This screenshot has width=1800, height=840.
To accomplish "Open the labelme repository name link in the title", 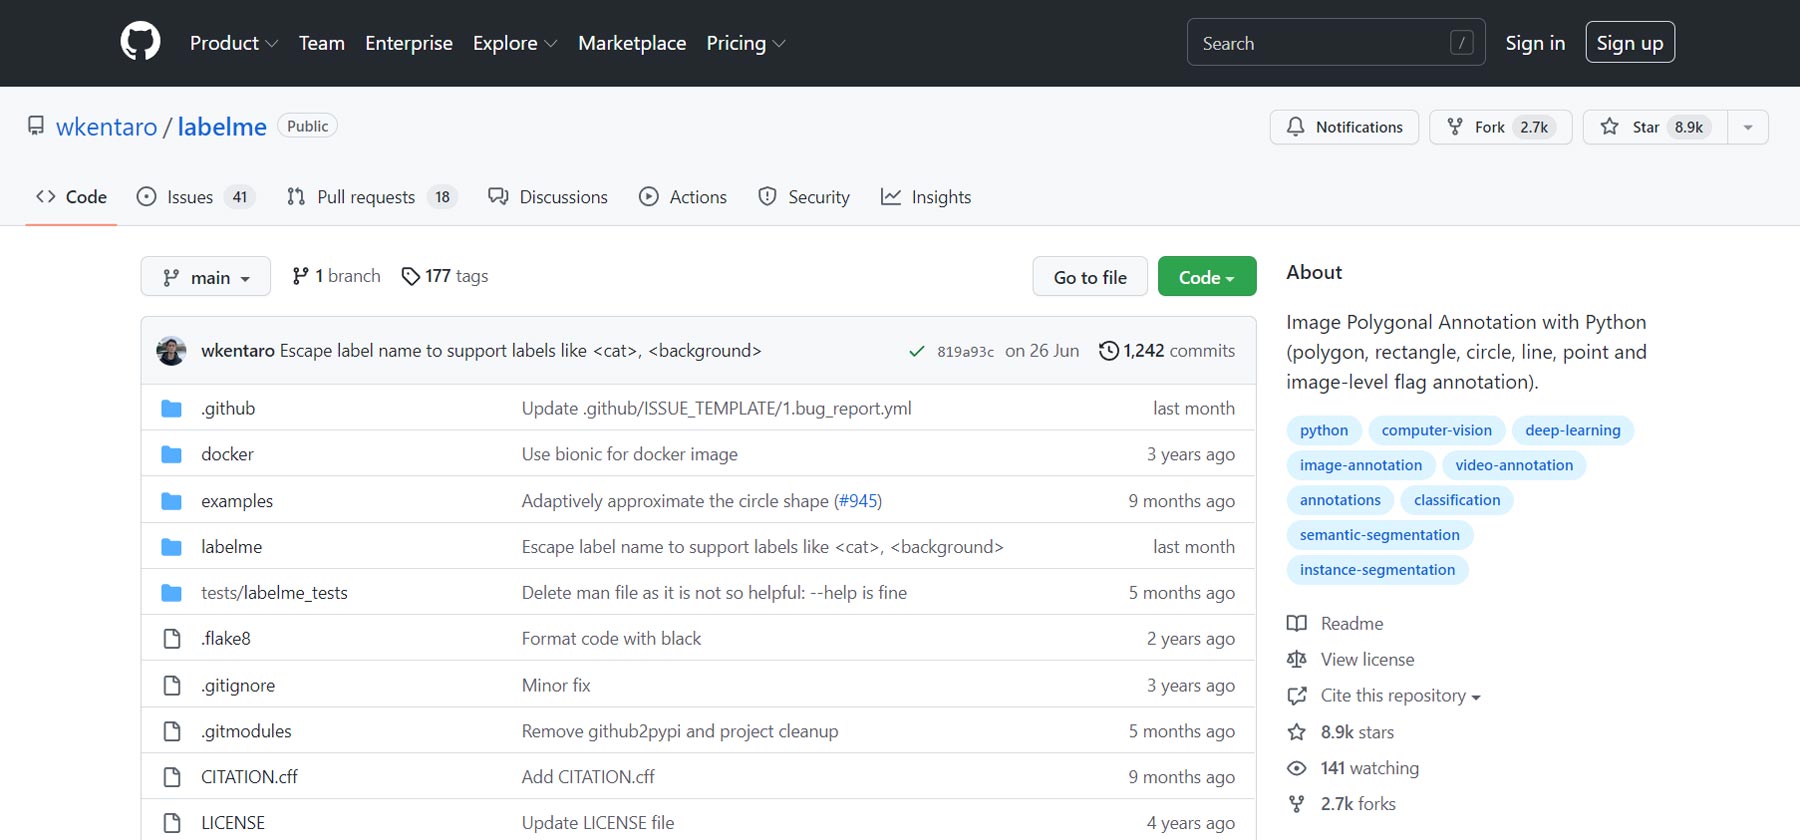I will [x=222, y=127].
